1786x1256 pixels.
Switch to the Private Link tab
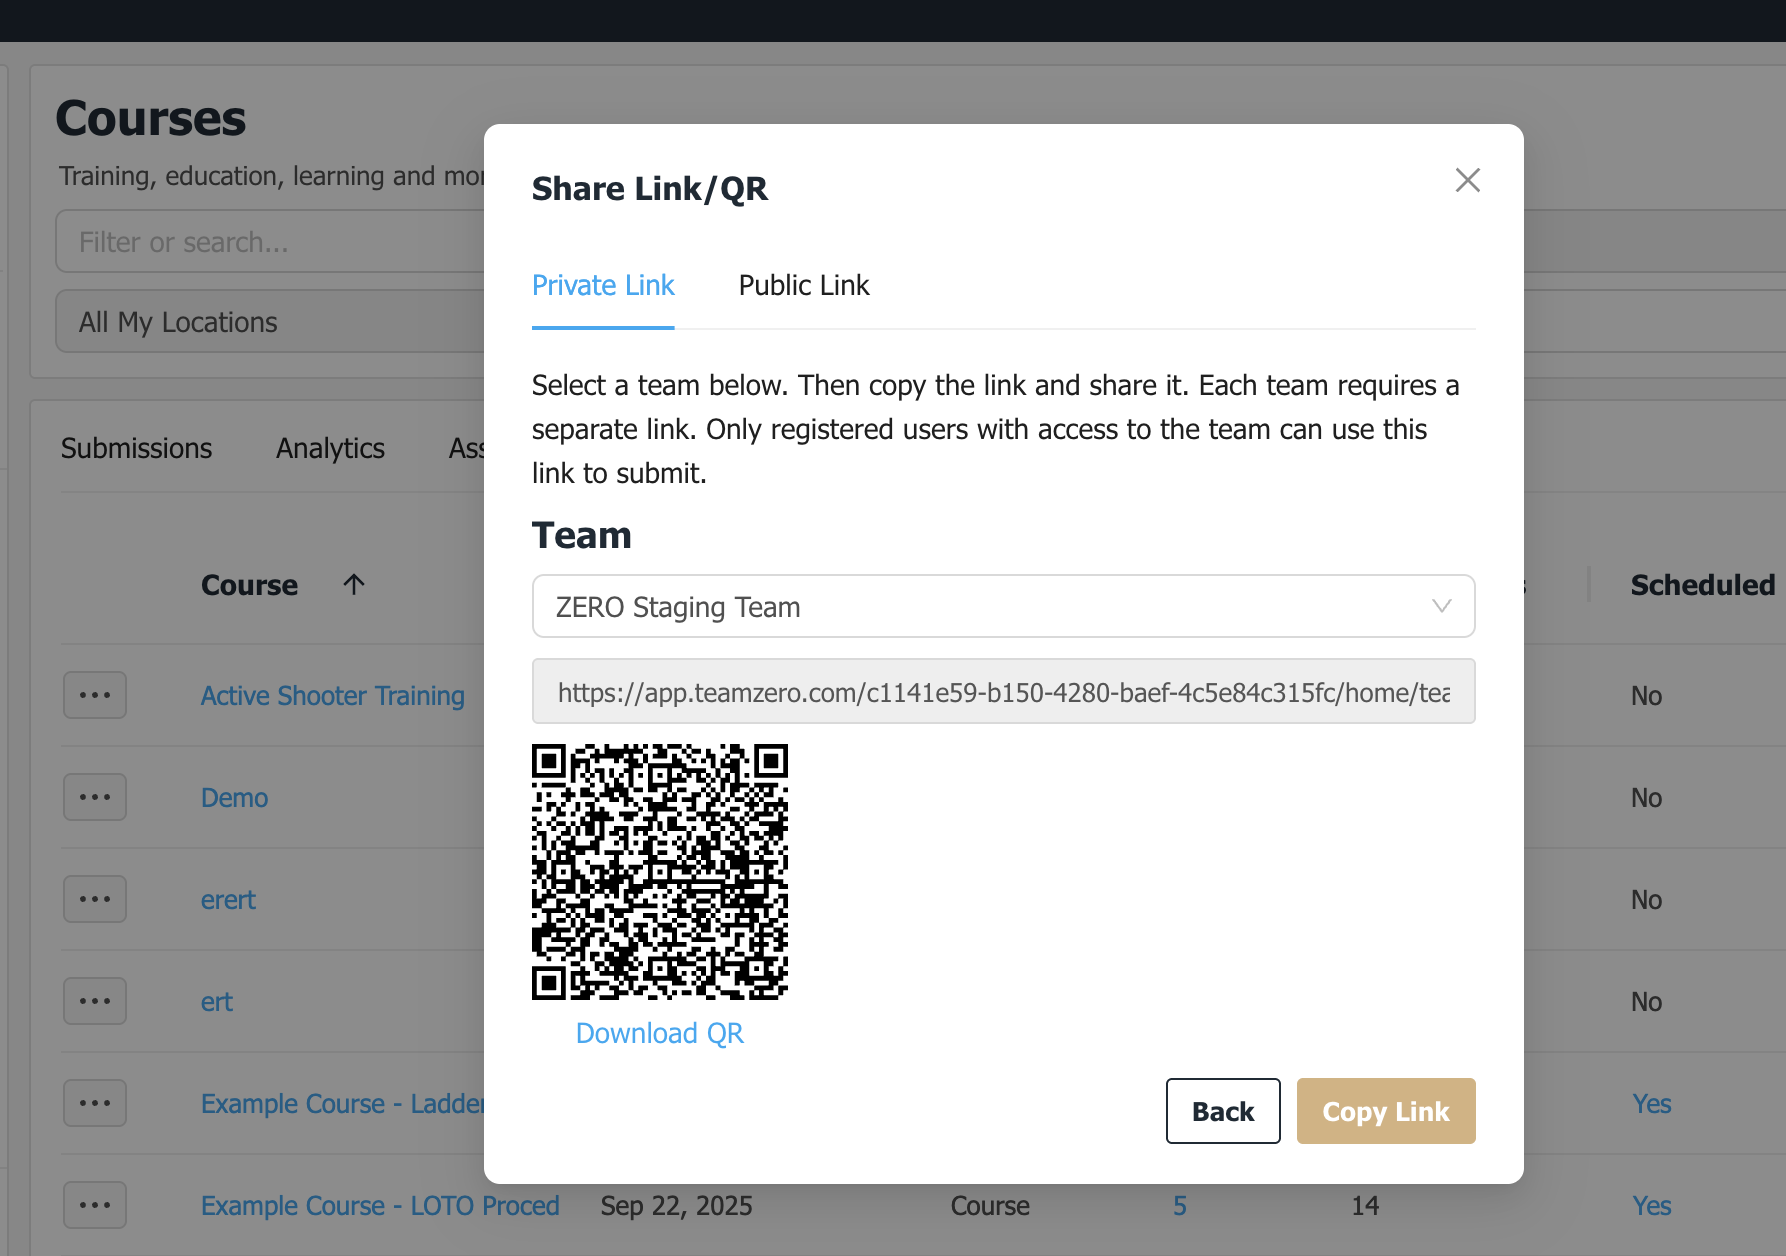[603, 286]
